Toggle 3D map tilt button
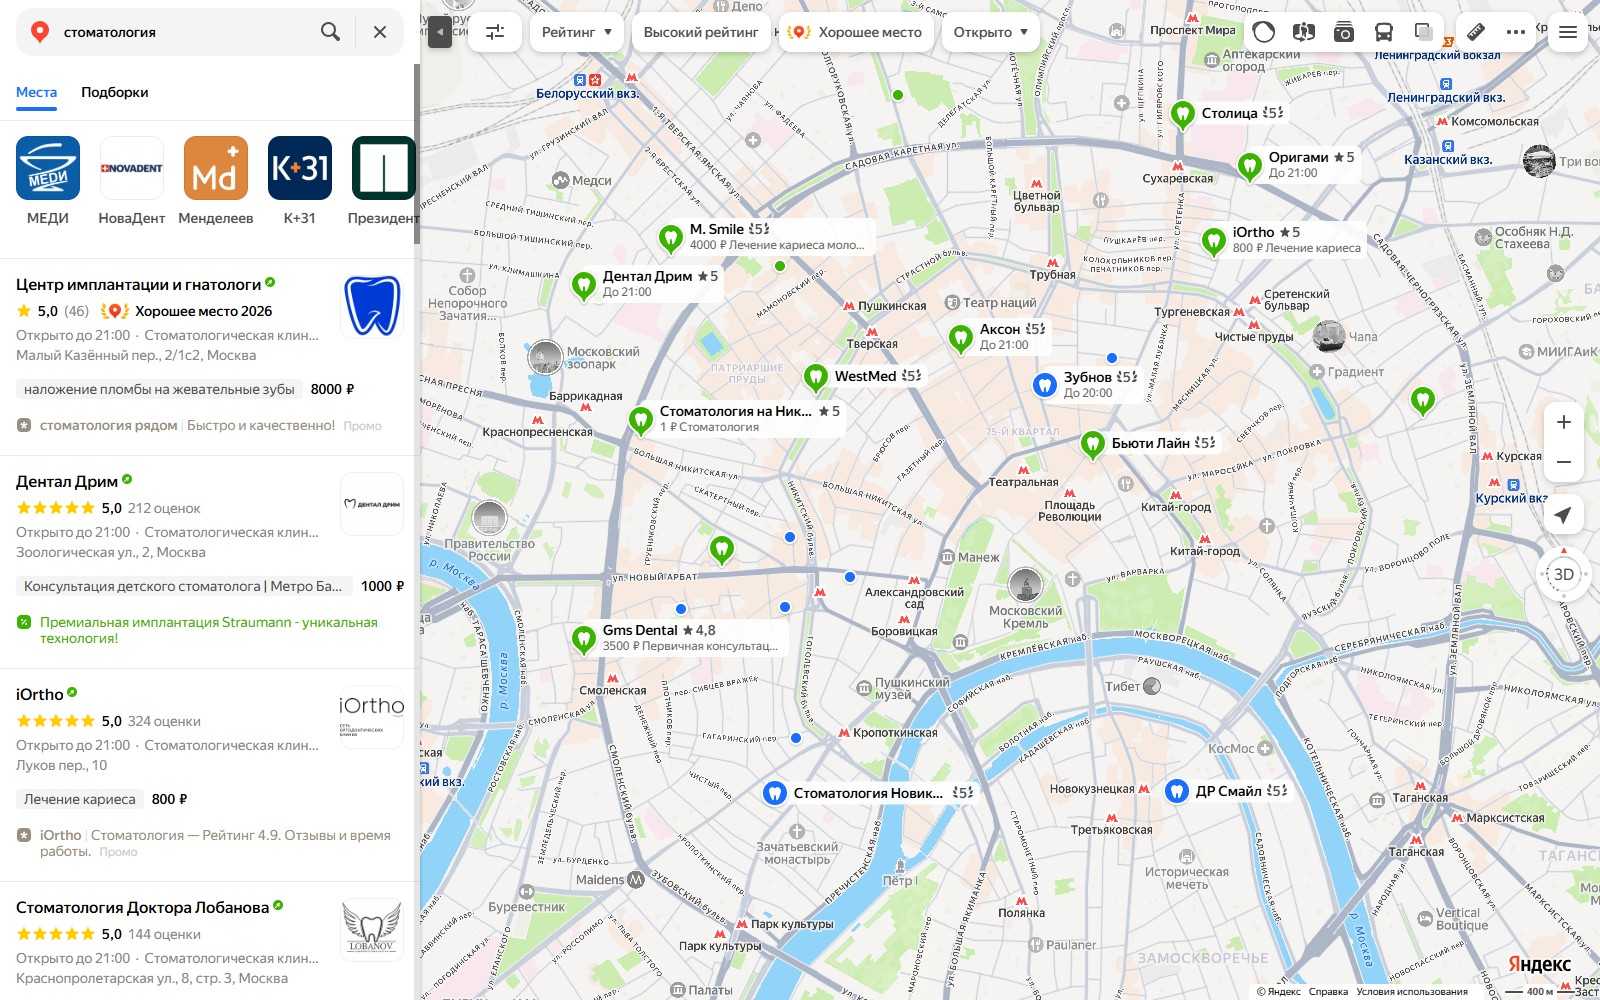 coord(1564,574)
